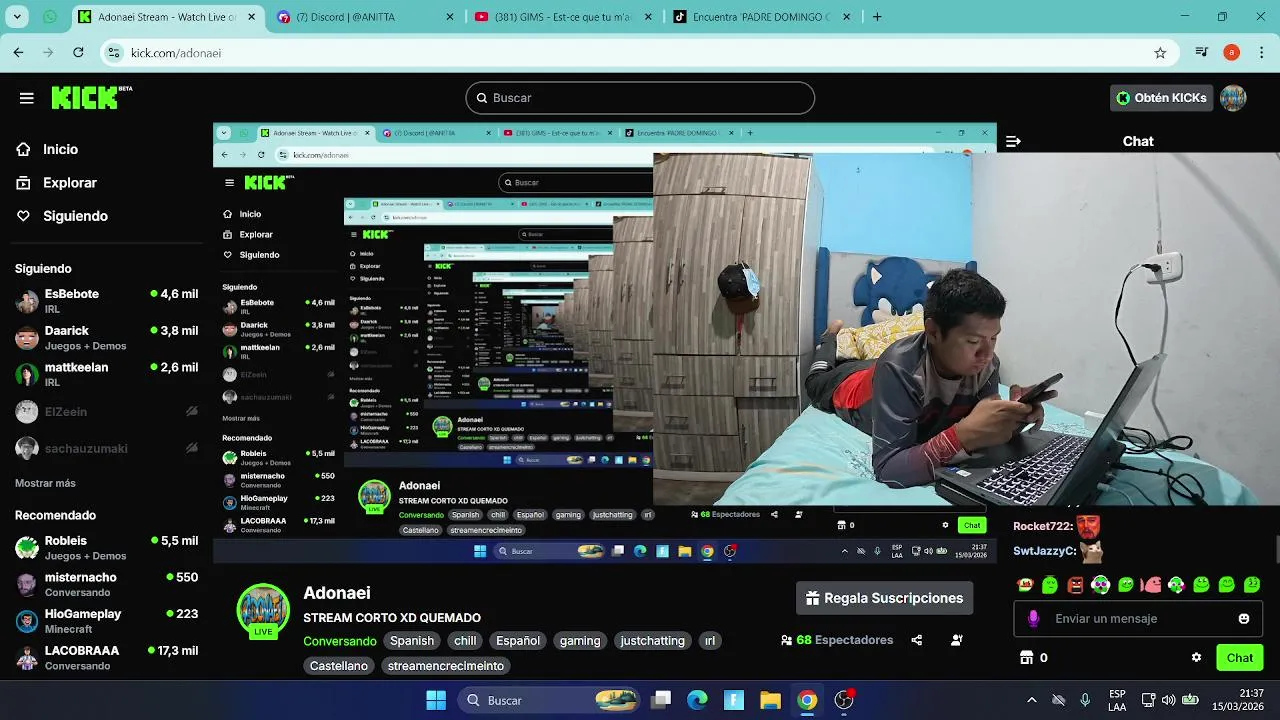Pick the pink blob quick emote

[x=1151, y=585]
